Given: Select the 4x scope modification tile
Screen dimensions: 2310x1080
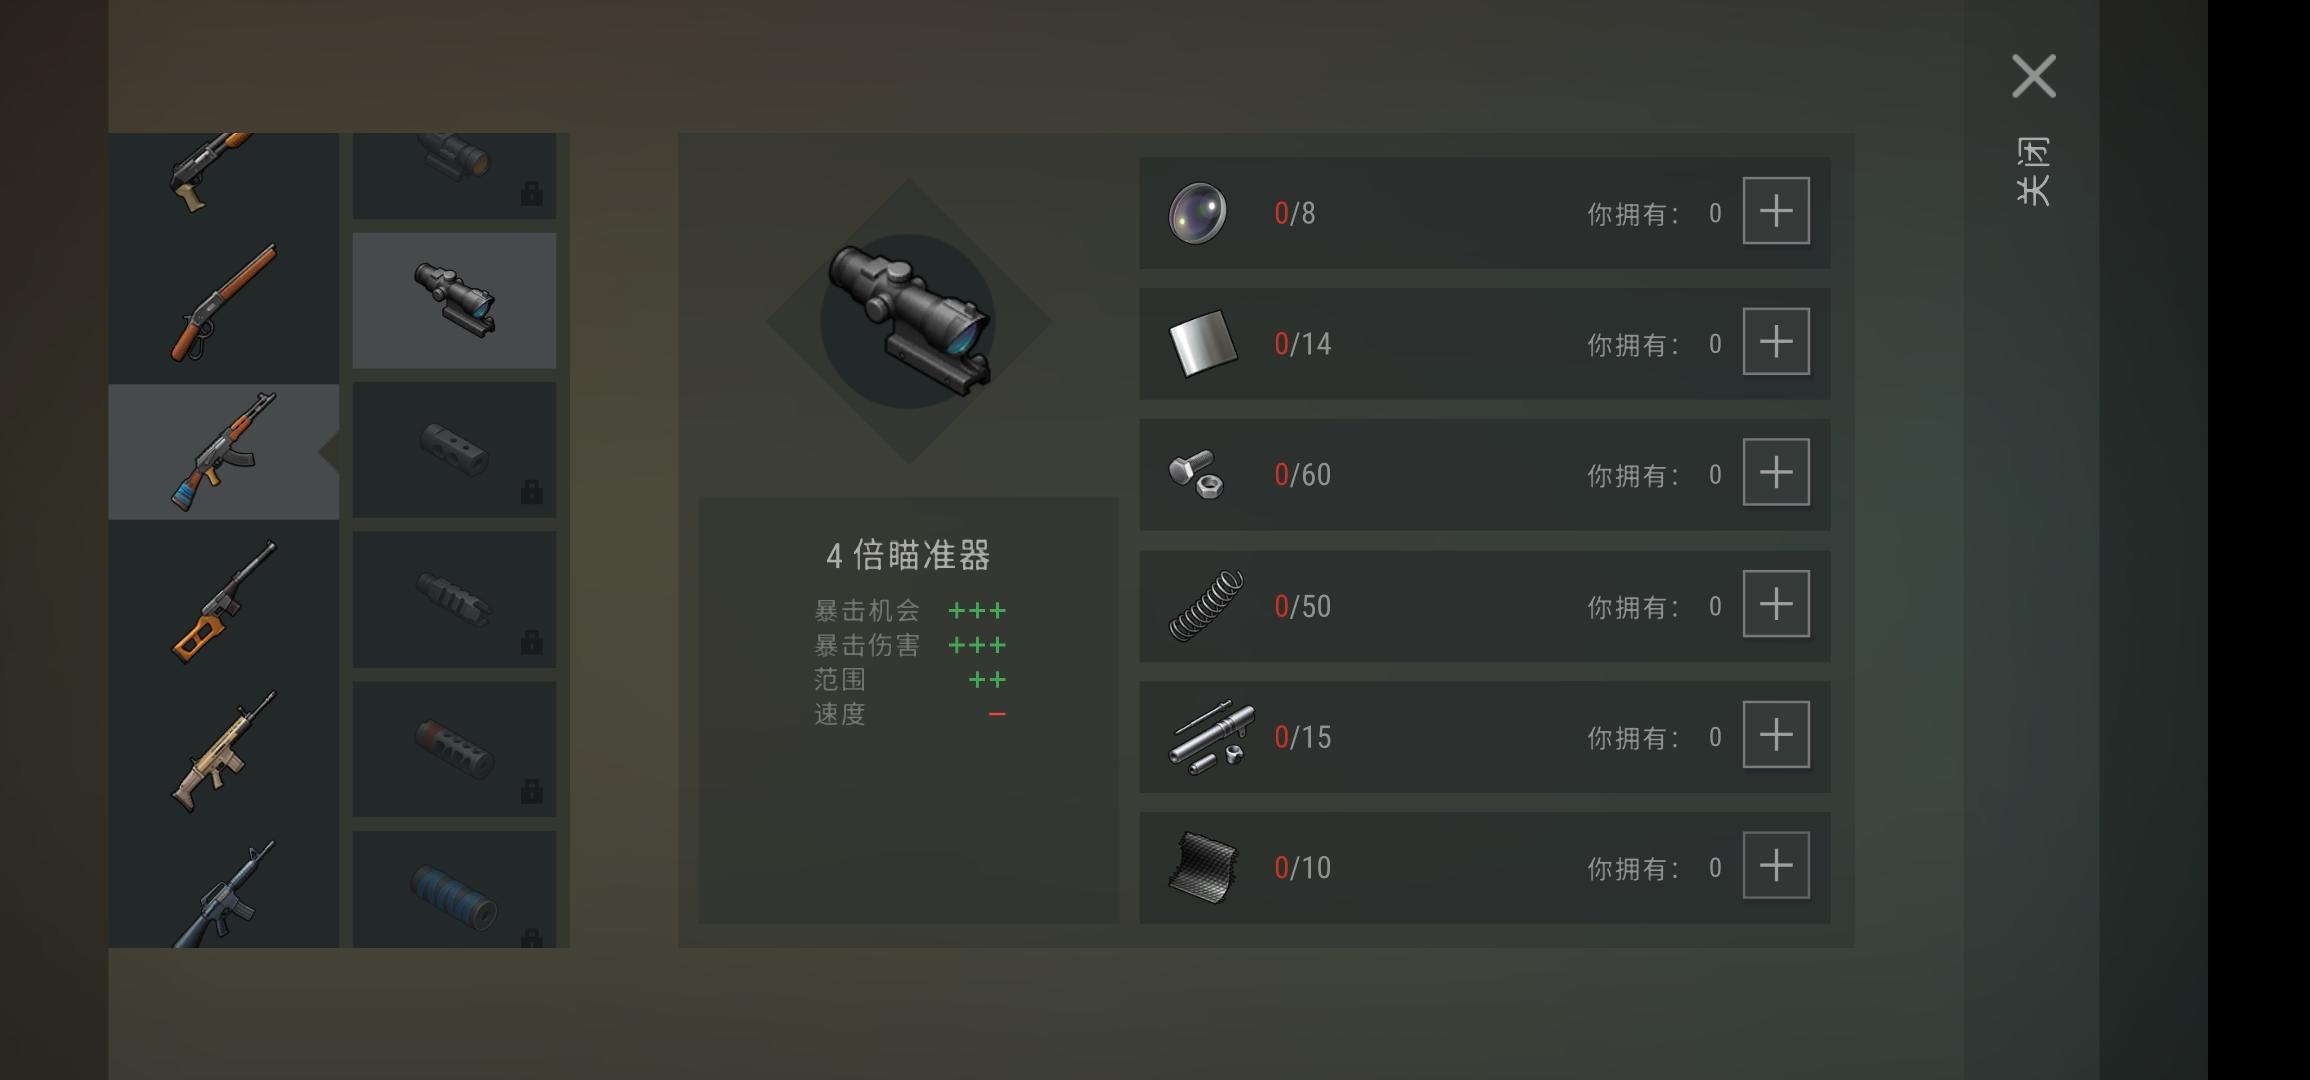Looking at the screenshot, I should [454, 301].
